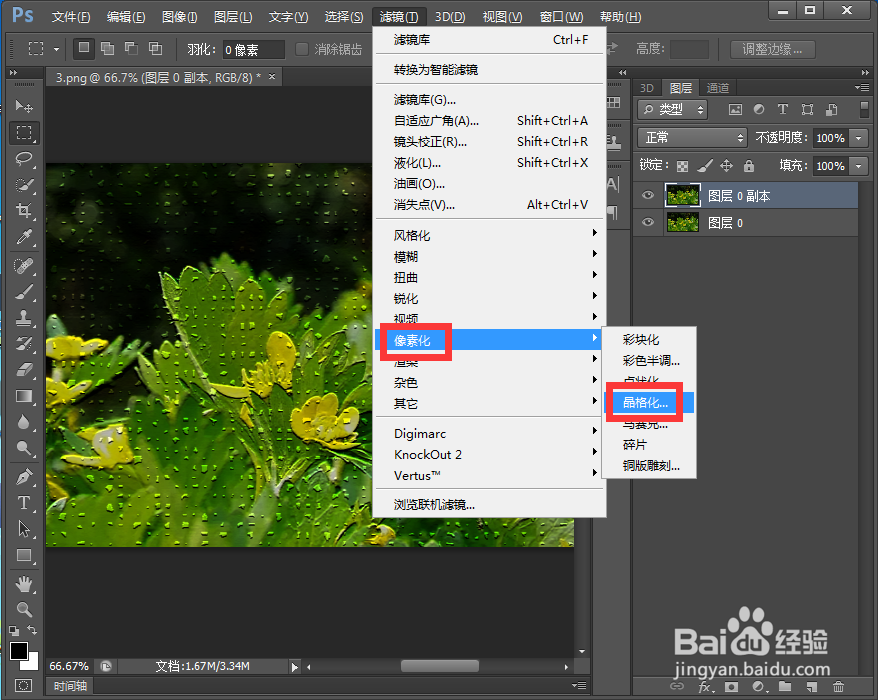This screenshot has width=878, height=700.
Task: Open the 不透明度 opacity dropdown
Action: (858, 138)
